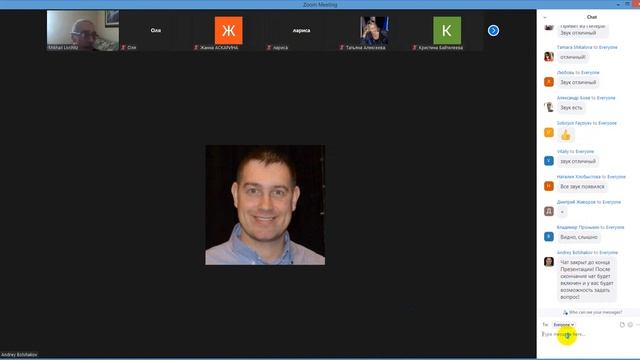The height and width of the screenshot is (360, 640).
Task: Select the лариса participant tile
Action: tap(301, 31)
